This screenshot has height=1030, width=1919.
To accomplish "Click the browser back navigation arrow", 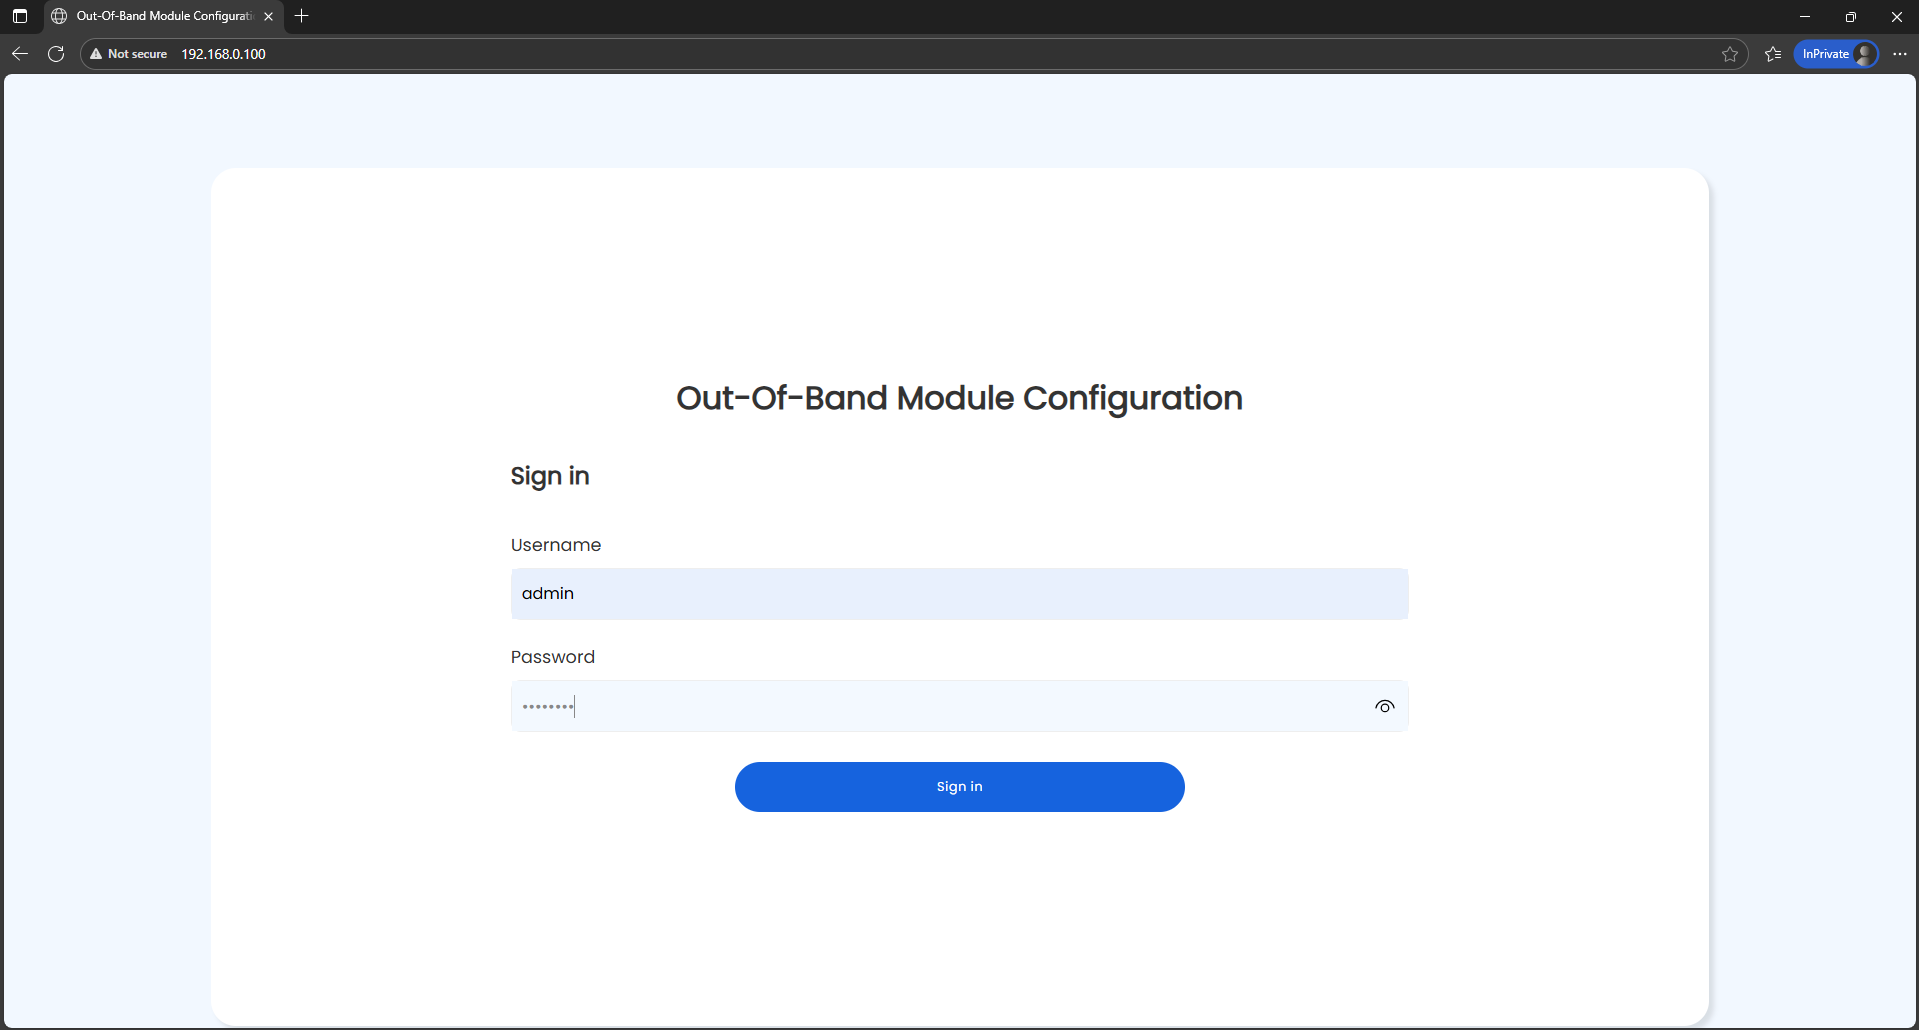I will click(x=20, y=54).
